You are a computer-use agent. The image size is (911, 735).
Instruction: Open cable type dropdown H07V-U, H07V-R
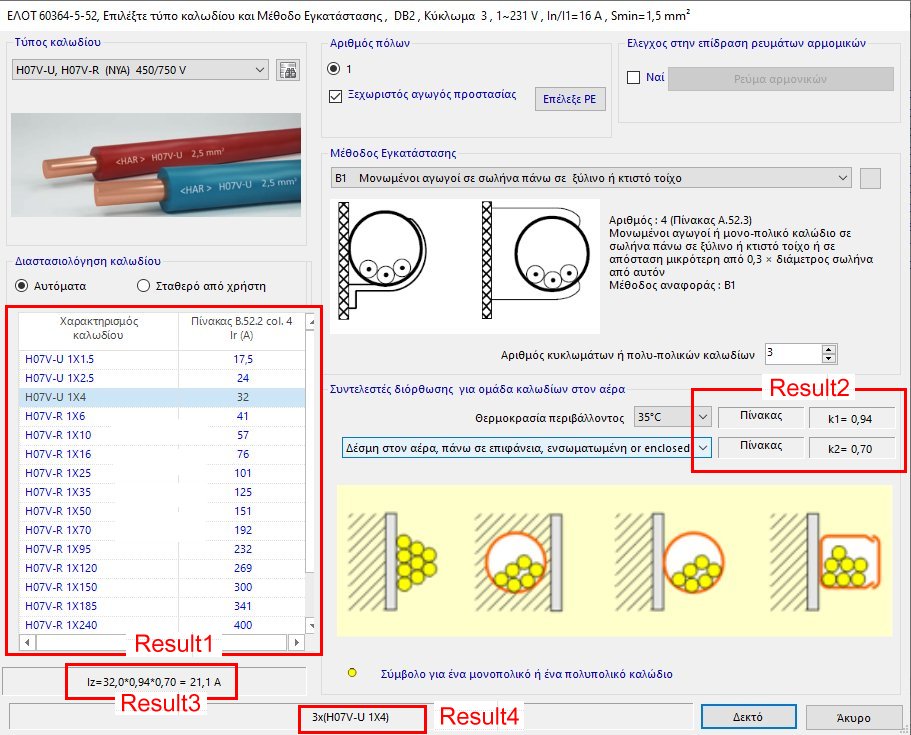[x=140, y=70]
